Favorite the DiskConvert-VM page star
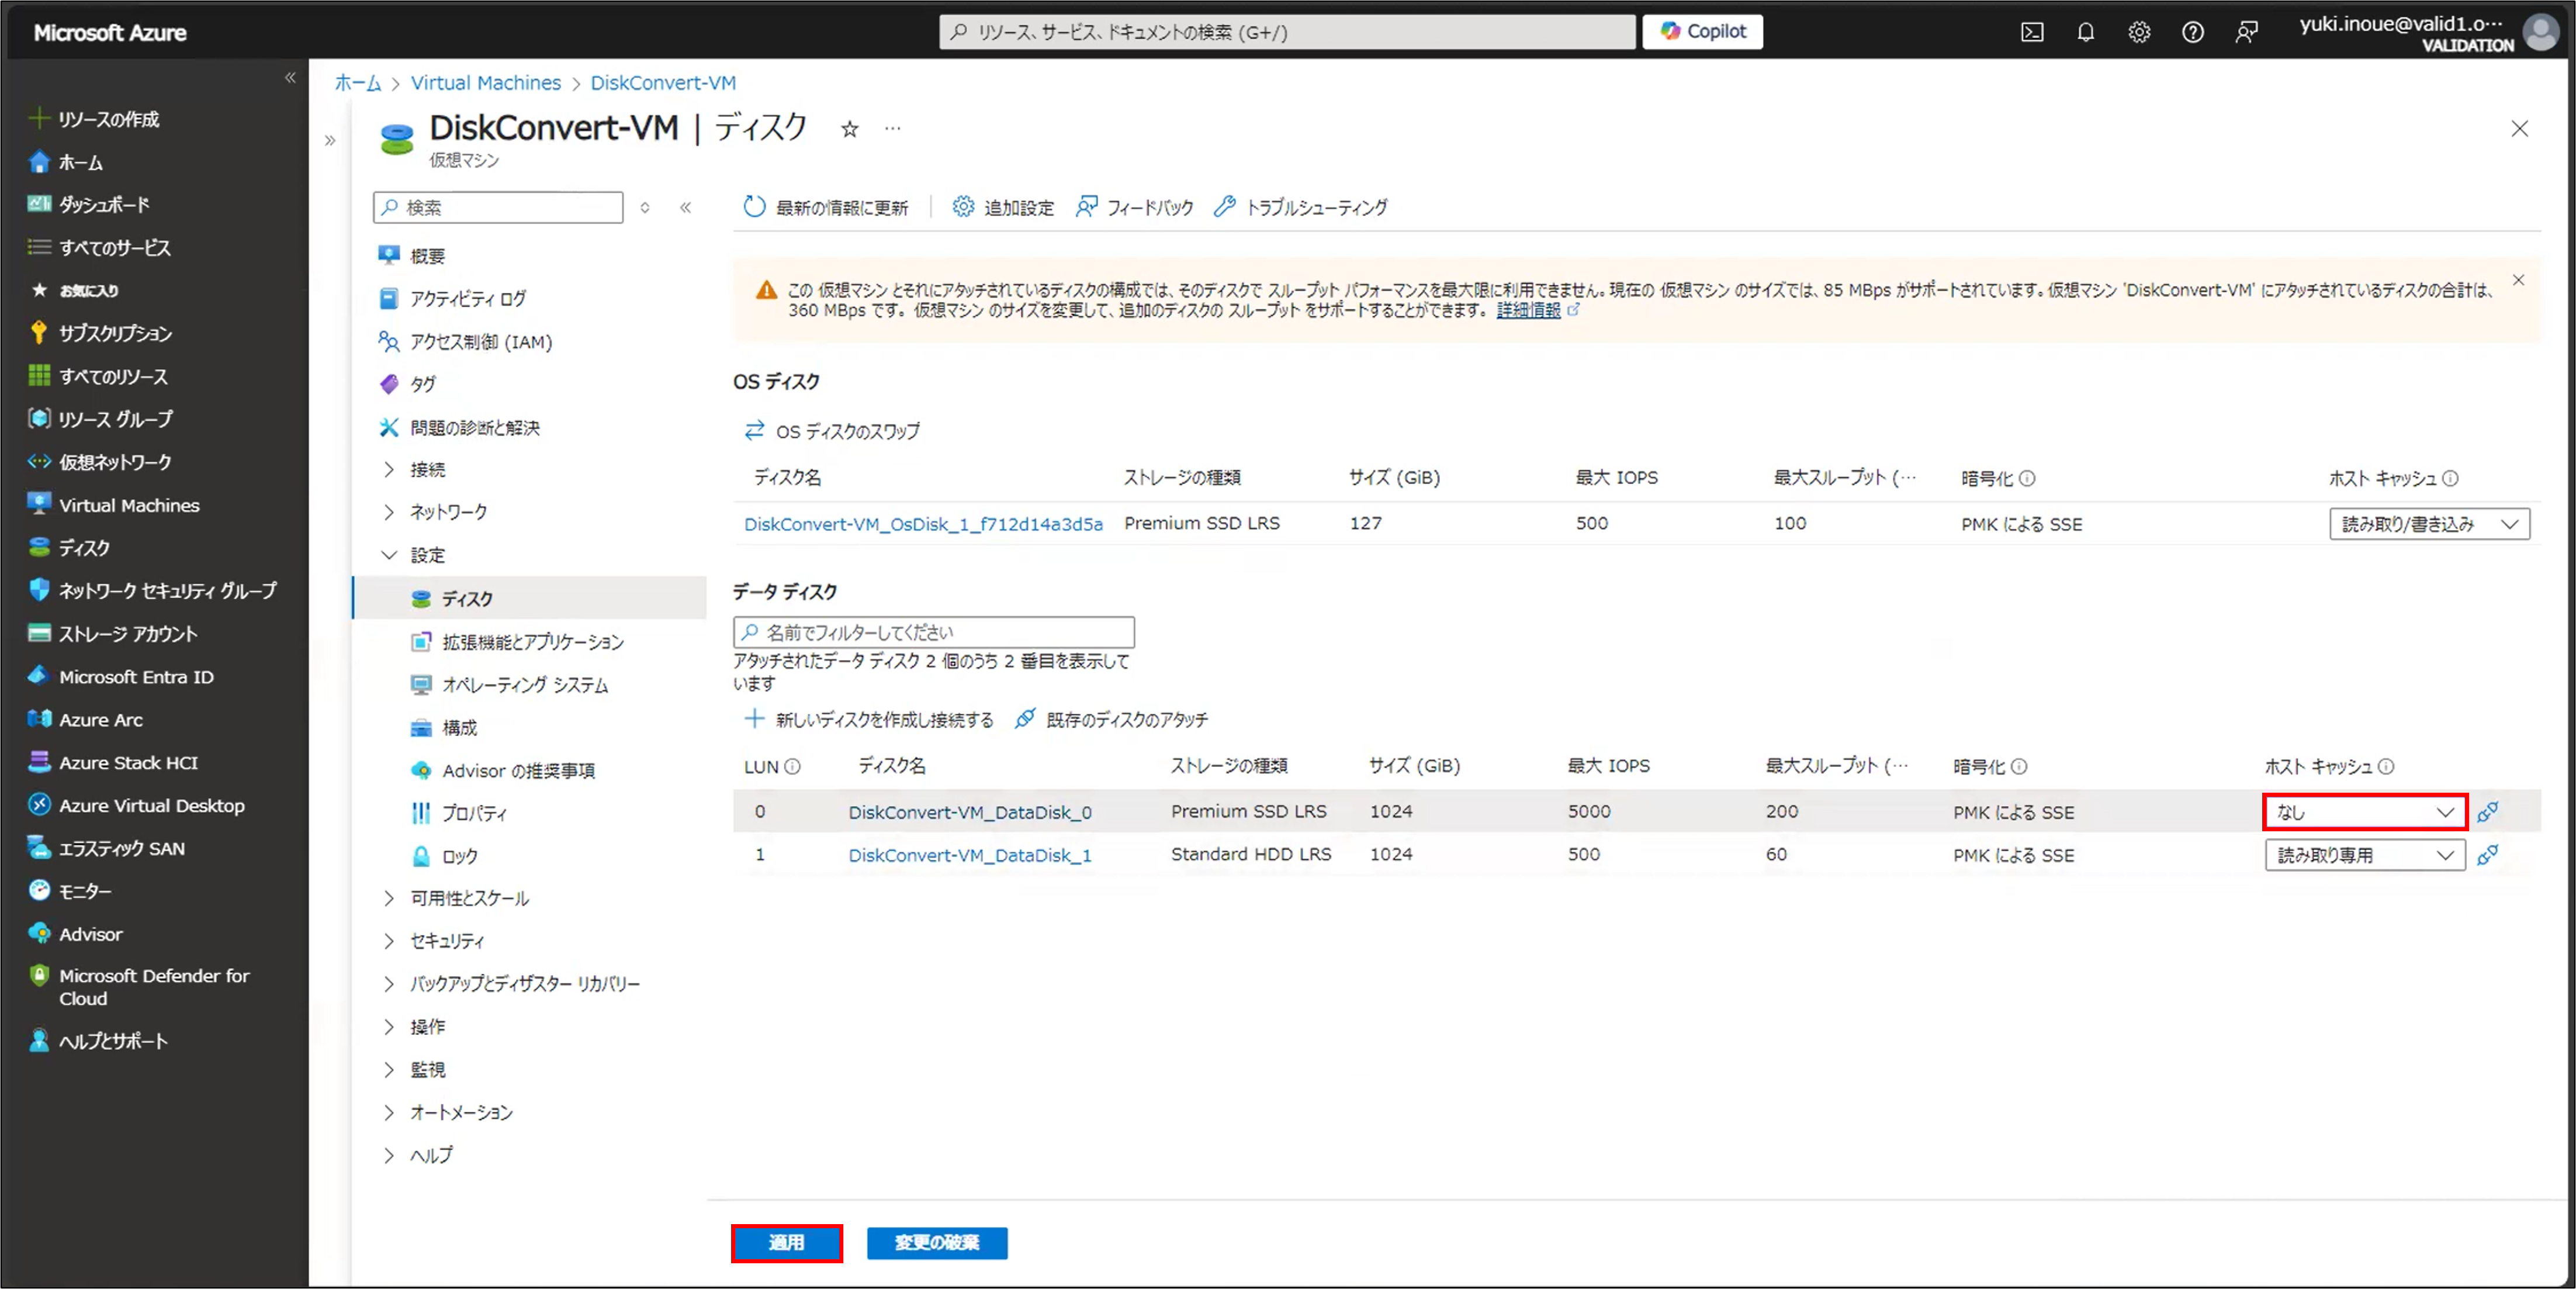The width and height of the screenshot is (2576, 1289). (x=849, y=129)
